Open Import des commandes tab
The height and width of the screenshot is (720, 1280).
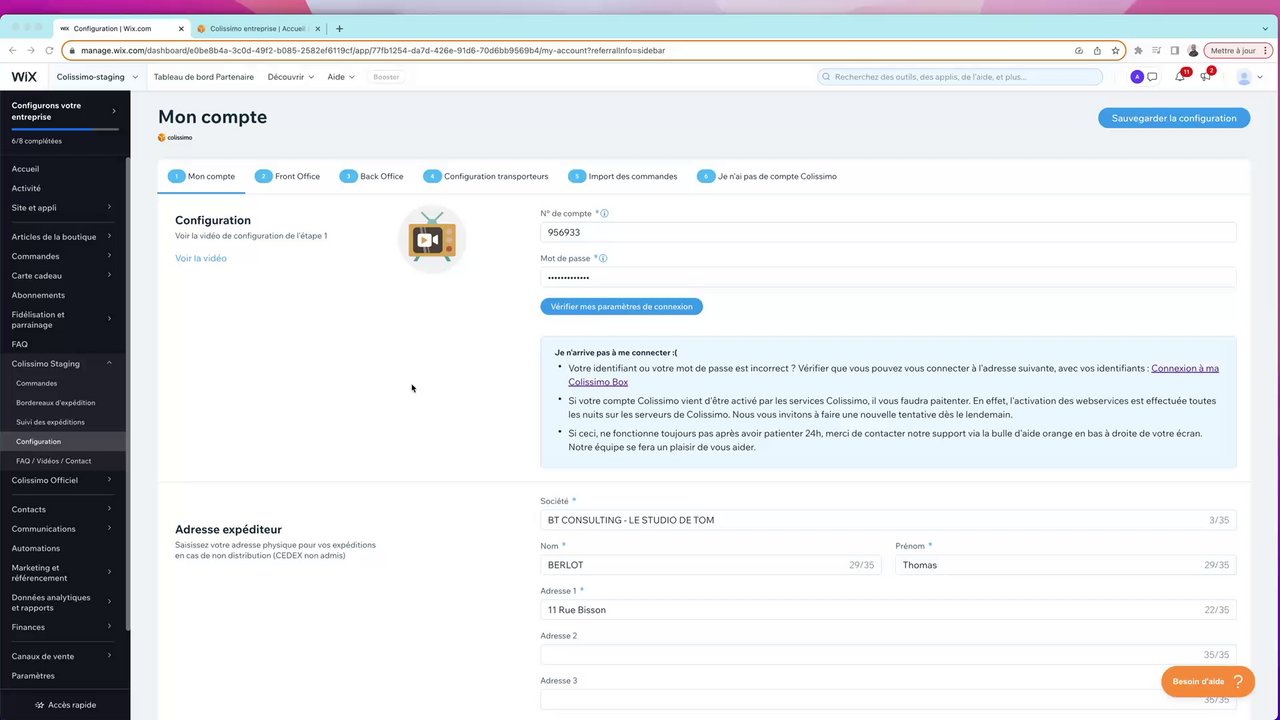622,176
